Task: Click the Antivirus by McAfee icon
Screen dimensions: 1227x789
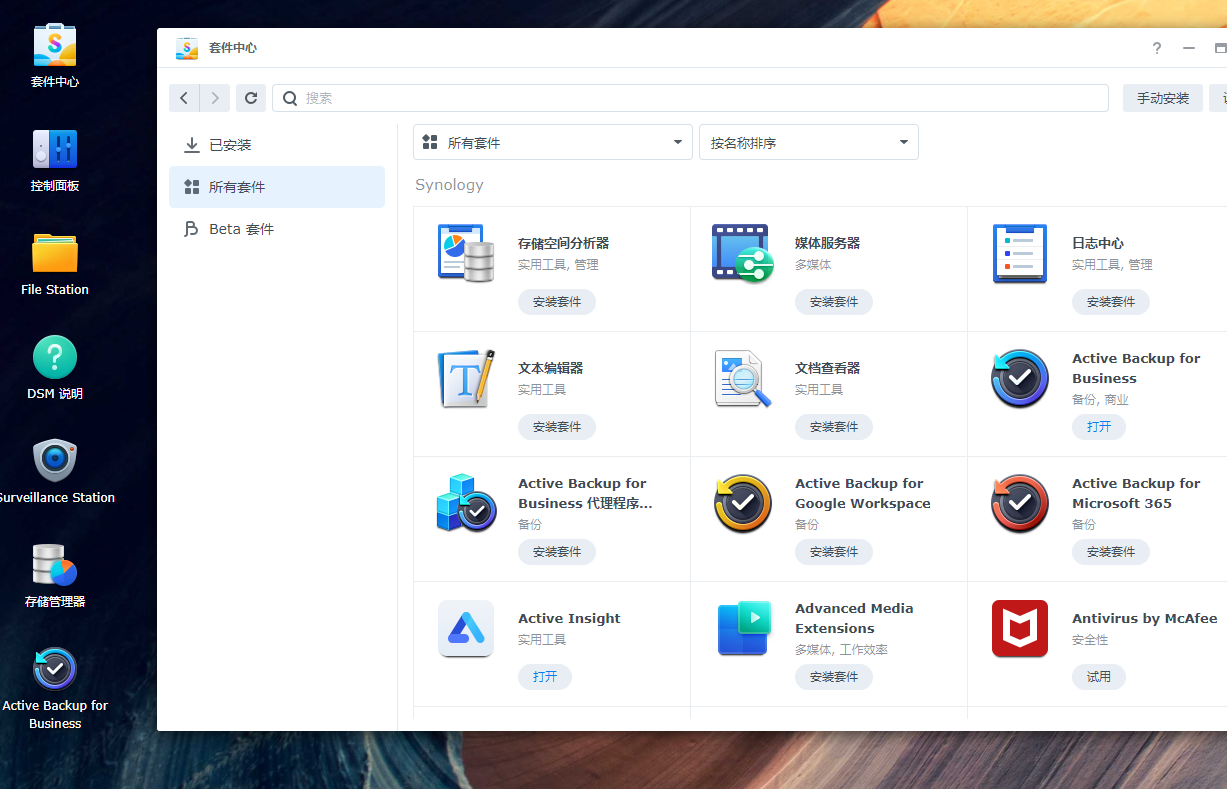Action: pos(1020,628)
